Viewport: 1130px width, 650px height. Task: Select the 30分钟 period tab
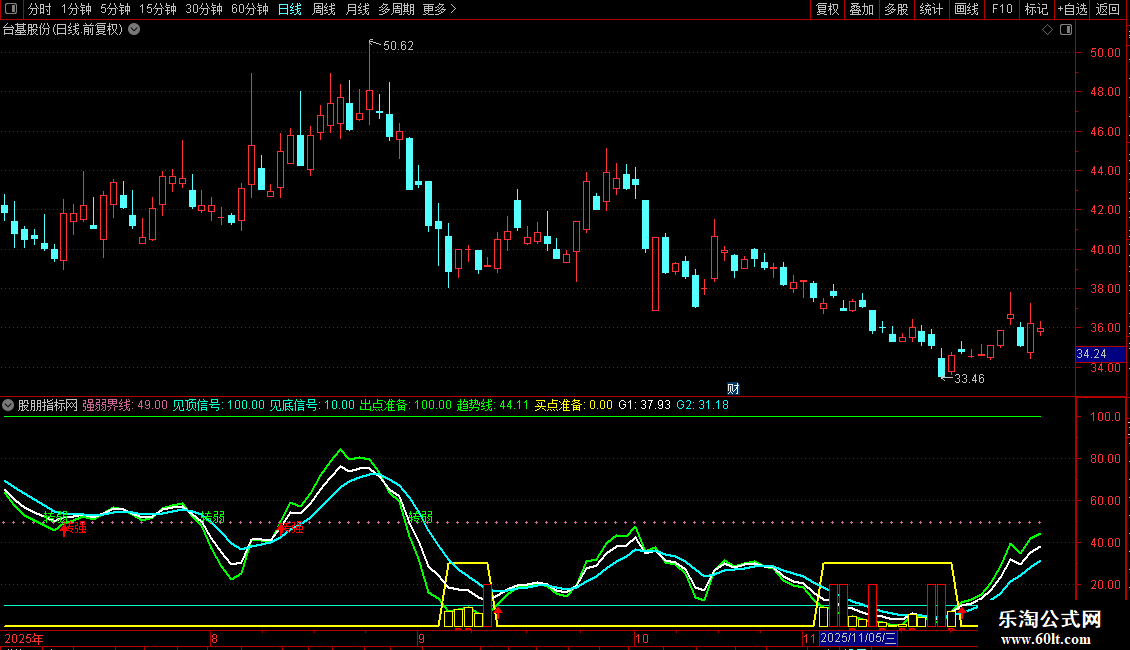(203, 9)
